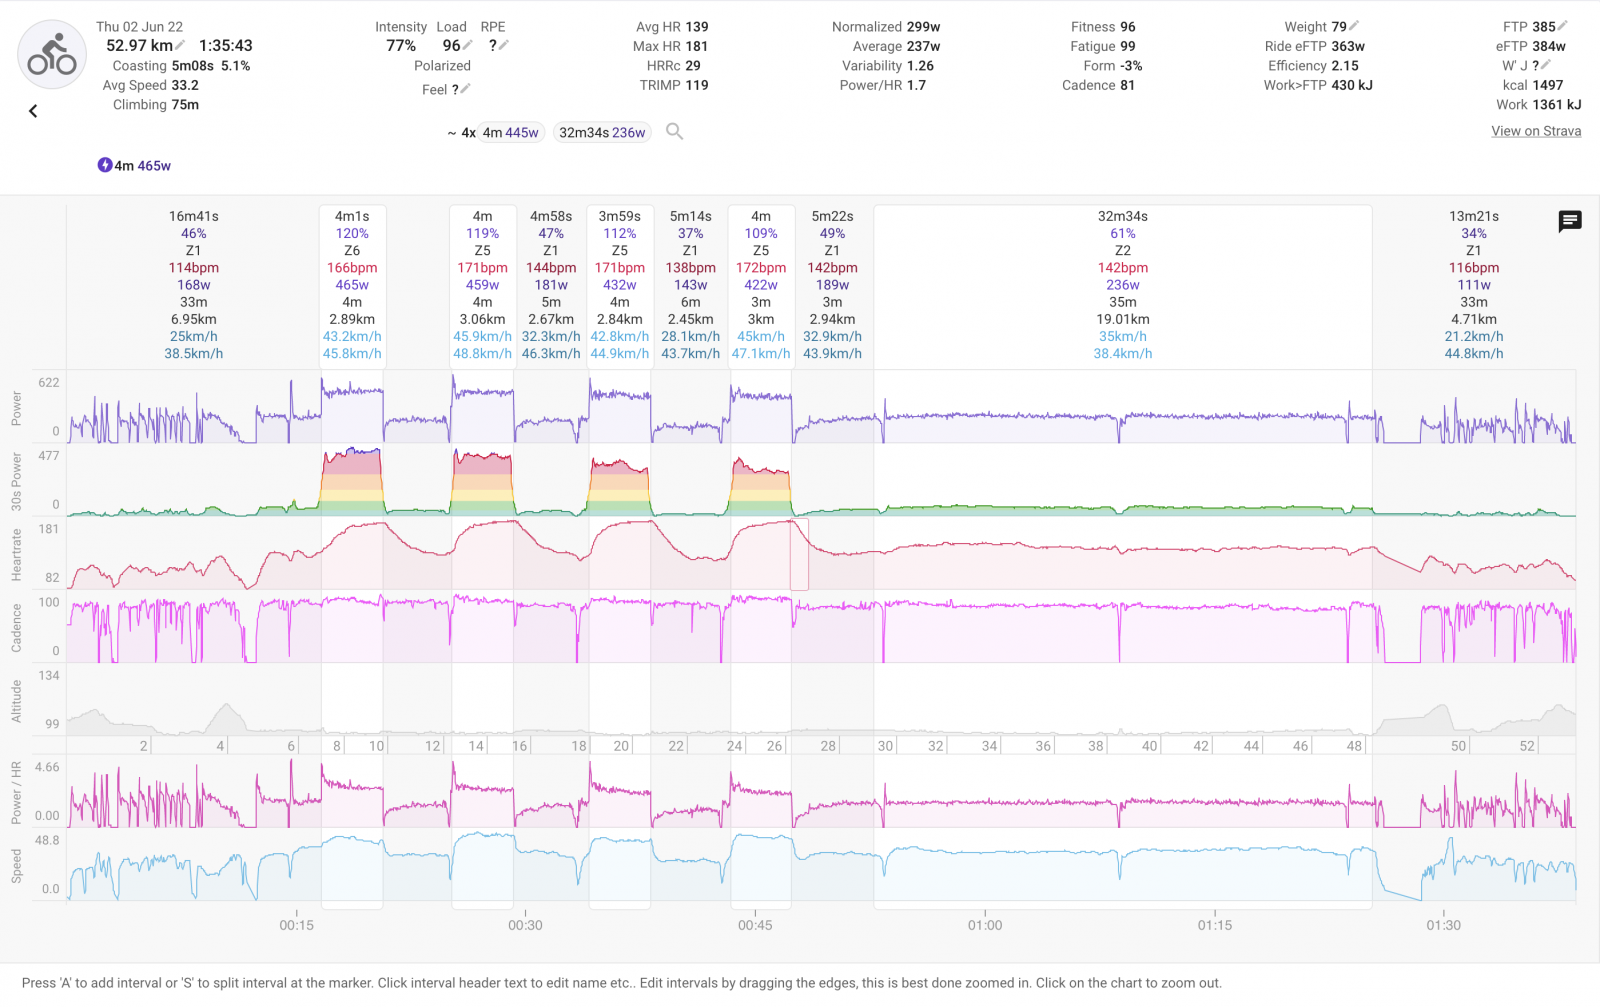Click the pencil icon beside W' J
The image size is (1600, 1007).
[1546, 65]
